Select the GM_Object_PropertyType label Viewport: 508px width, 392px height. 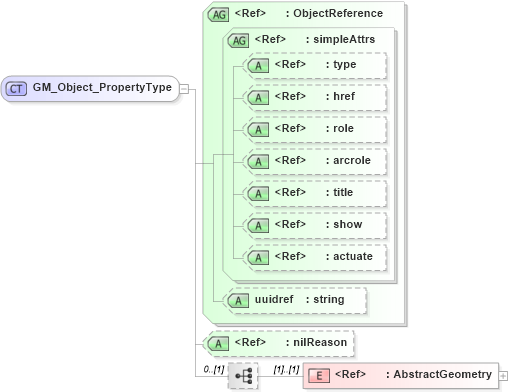coord(102,87)
